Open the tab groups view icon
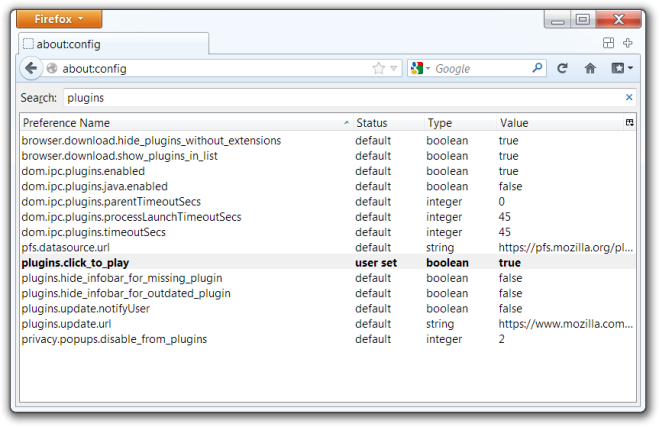This screenshot has width=660, height=427. pyautogui.click(x=608, y=43)
